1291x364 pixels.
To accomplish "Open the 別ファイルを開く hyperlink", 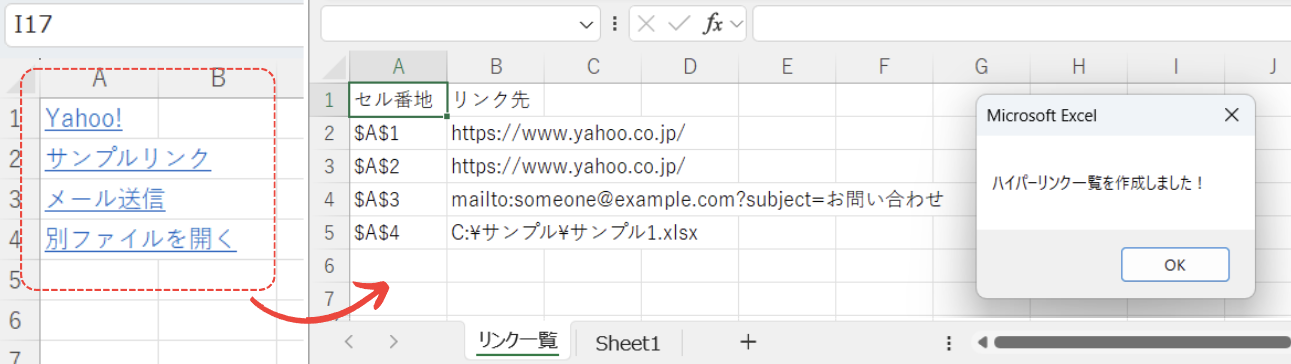I will click(x=141, y=239).
